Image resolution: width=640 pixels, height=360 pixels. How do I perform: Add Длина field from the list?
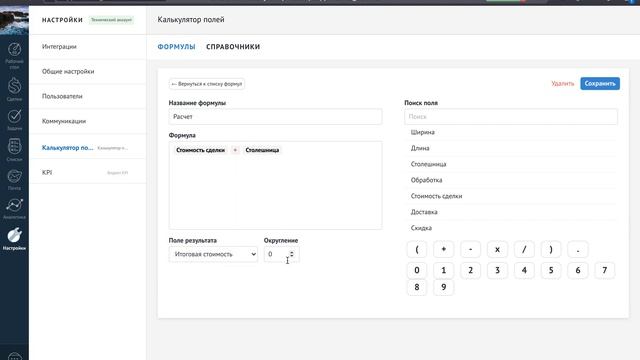(x=511, y=148)
